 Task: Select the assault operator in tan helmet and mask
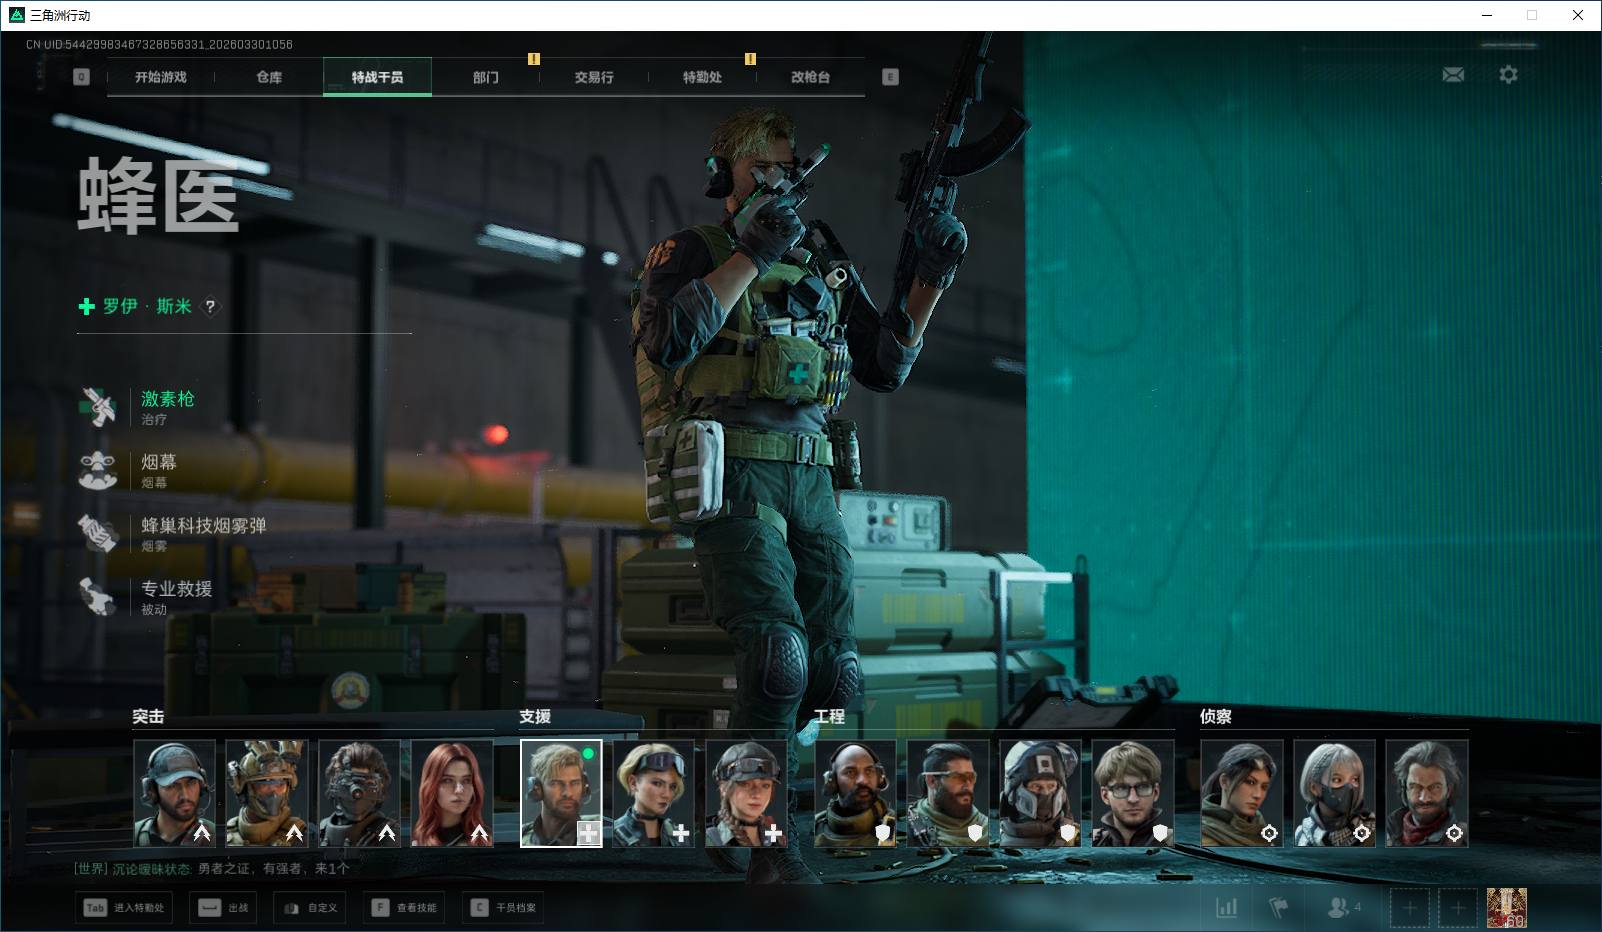267,794
